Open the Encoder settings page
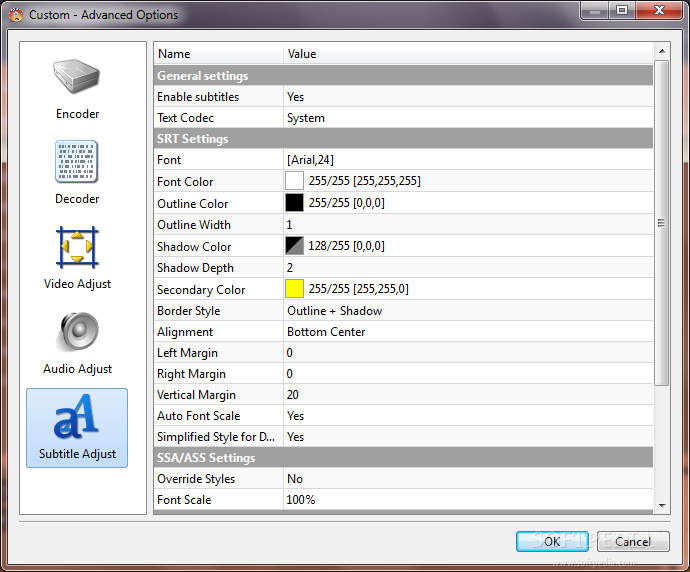Image resolution: width=690 pixels, height=572 pixels. tap(77, 89)
